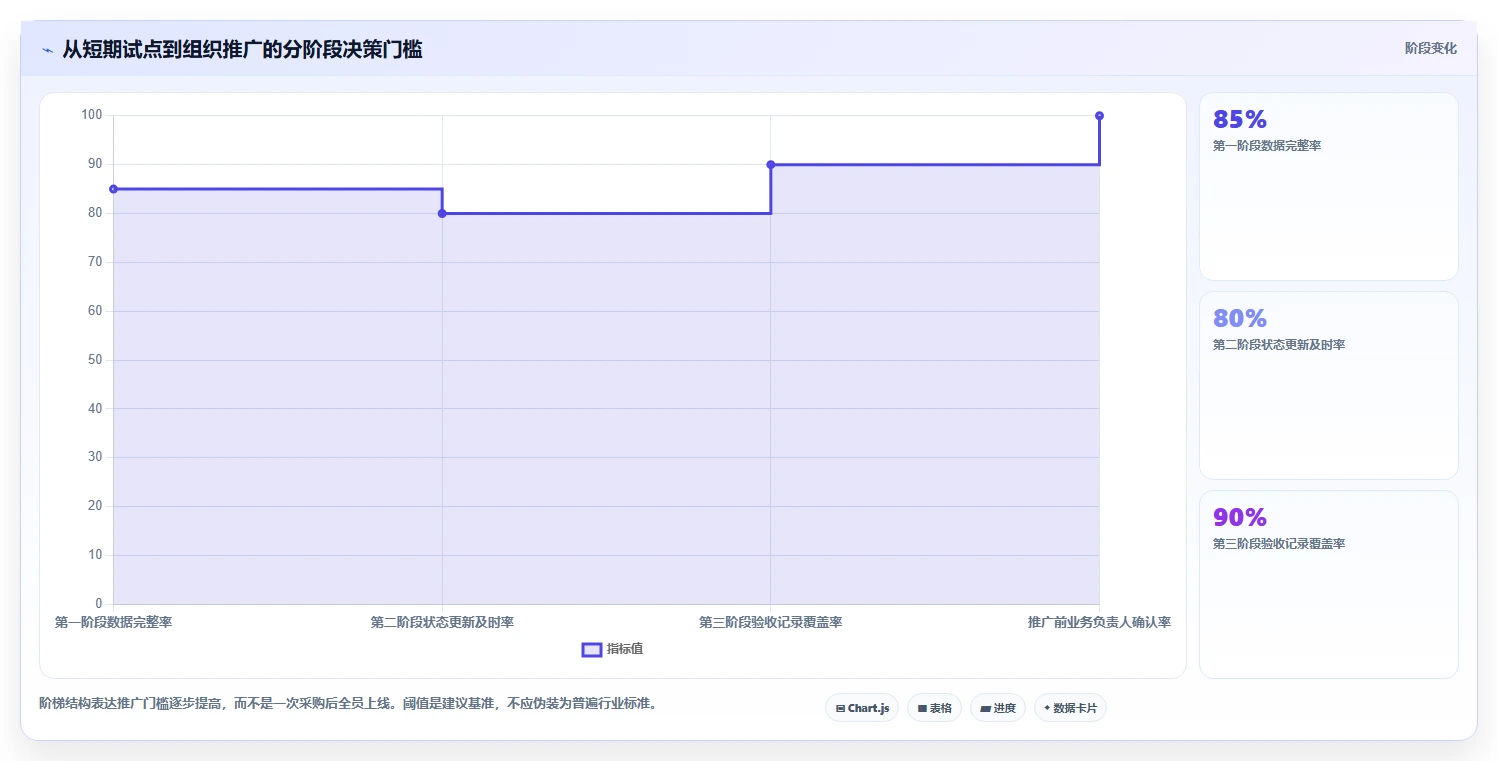Open the 90% 第三阶段验收记录覆盖率 card
1498x761 pixels.
point(1329,585)
